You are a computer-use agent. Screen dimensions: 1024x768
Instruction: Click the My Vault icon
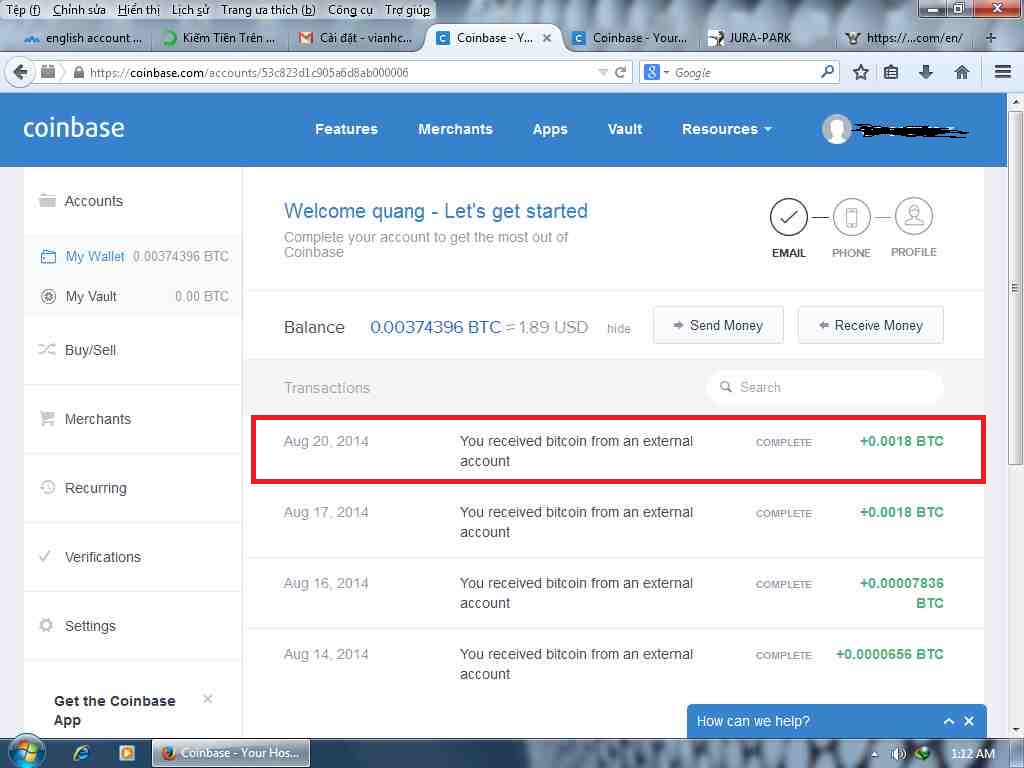[x=48, y=296]
